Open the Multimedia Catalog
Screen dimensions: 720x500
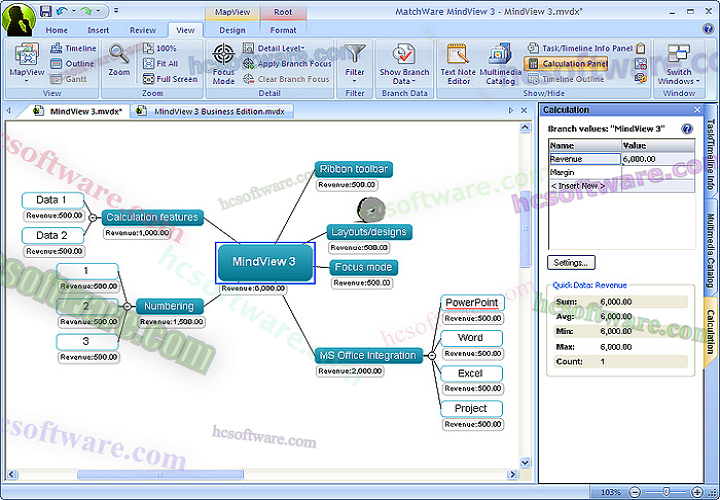tap(500, 64)
